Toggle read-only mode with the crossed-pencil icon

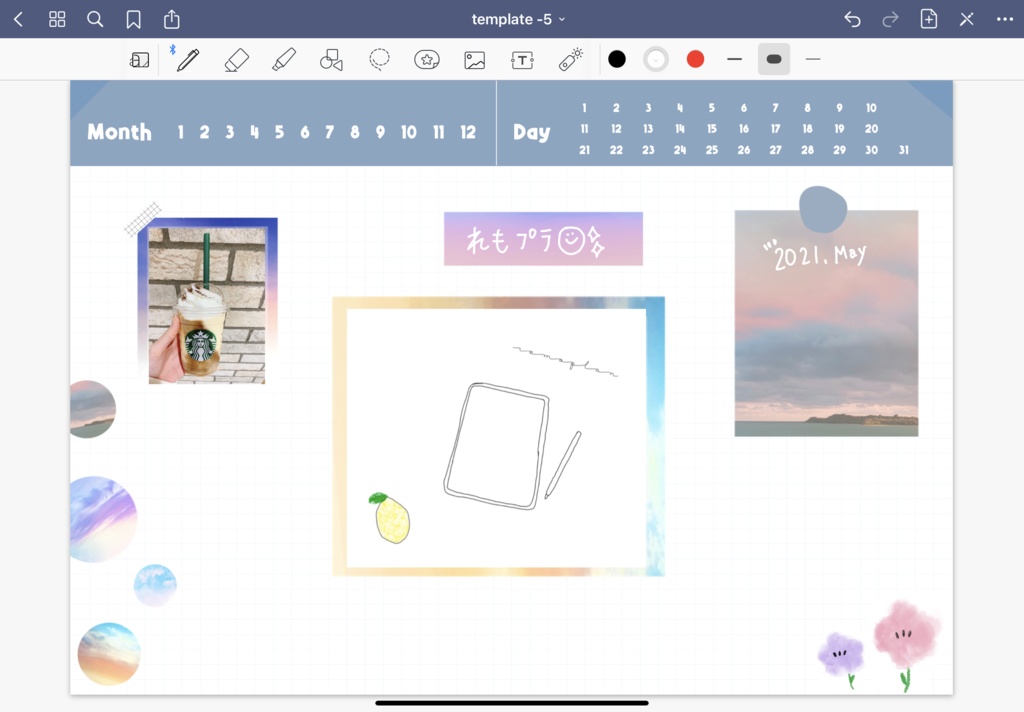point(967,20)
